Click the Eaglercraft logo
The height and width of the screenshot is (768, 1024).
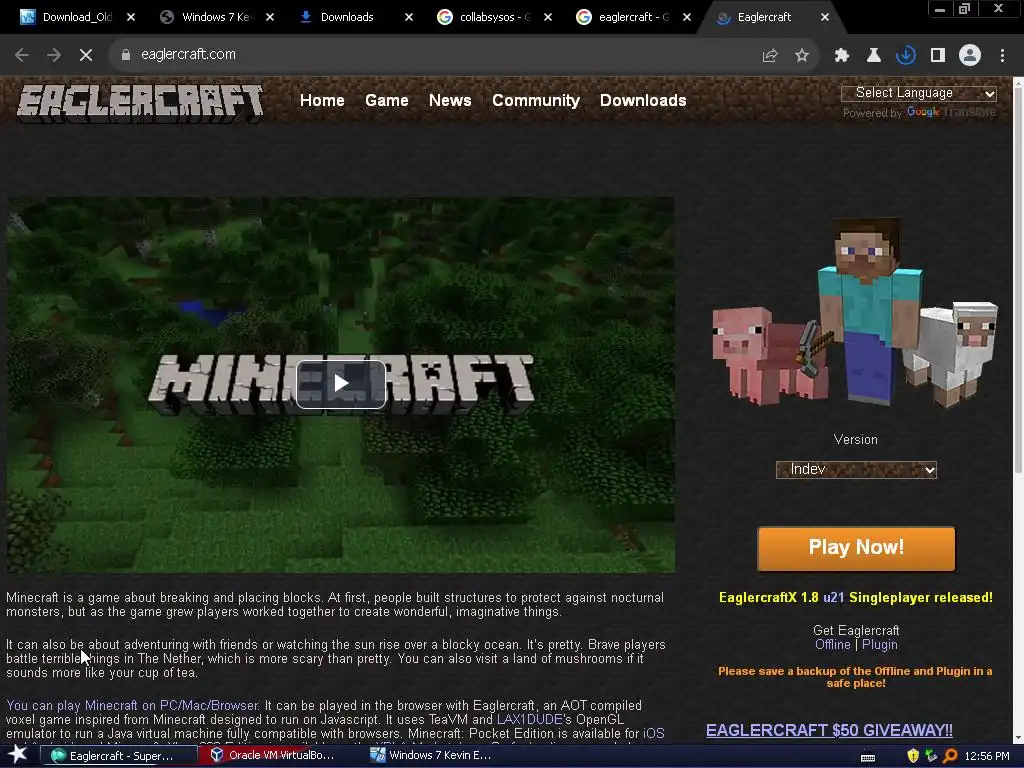(140, 103)
